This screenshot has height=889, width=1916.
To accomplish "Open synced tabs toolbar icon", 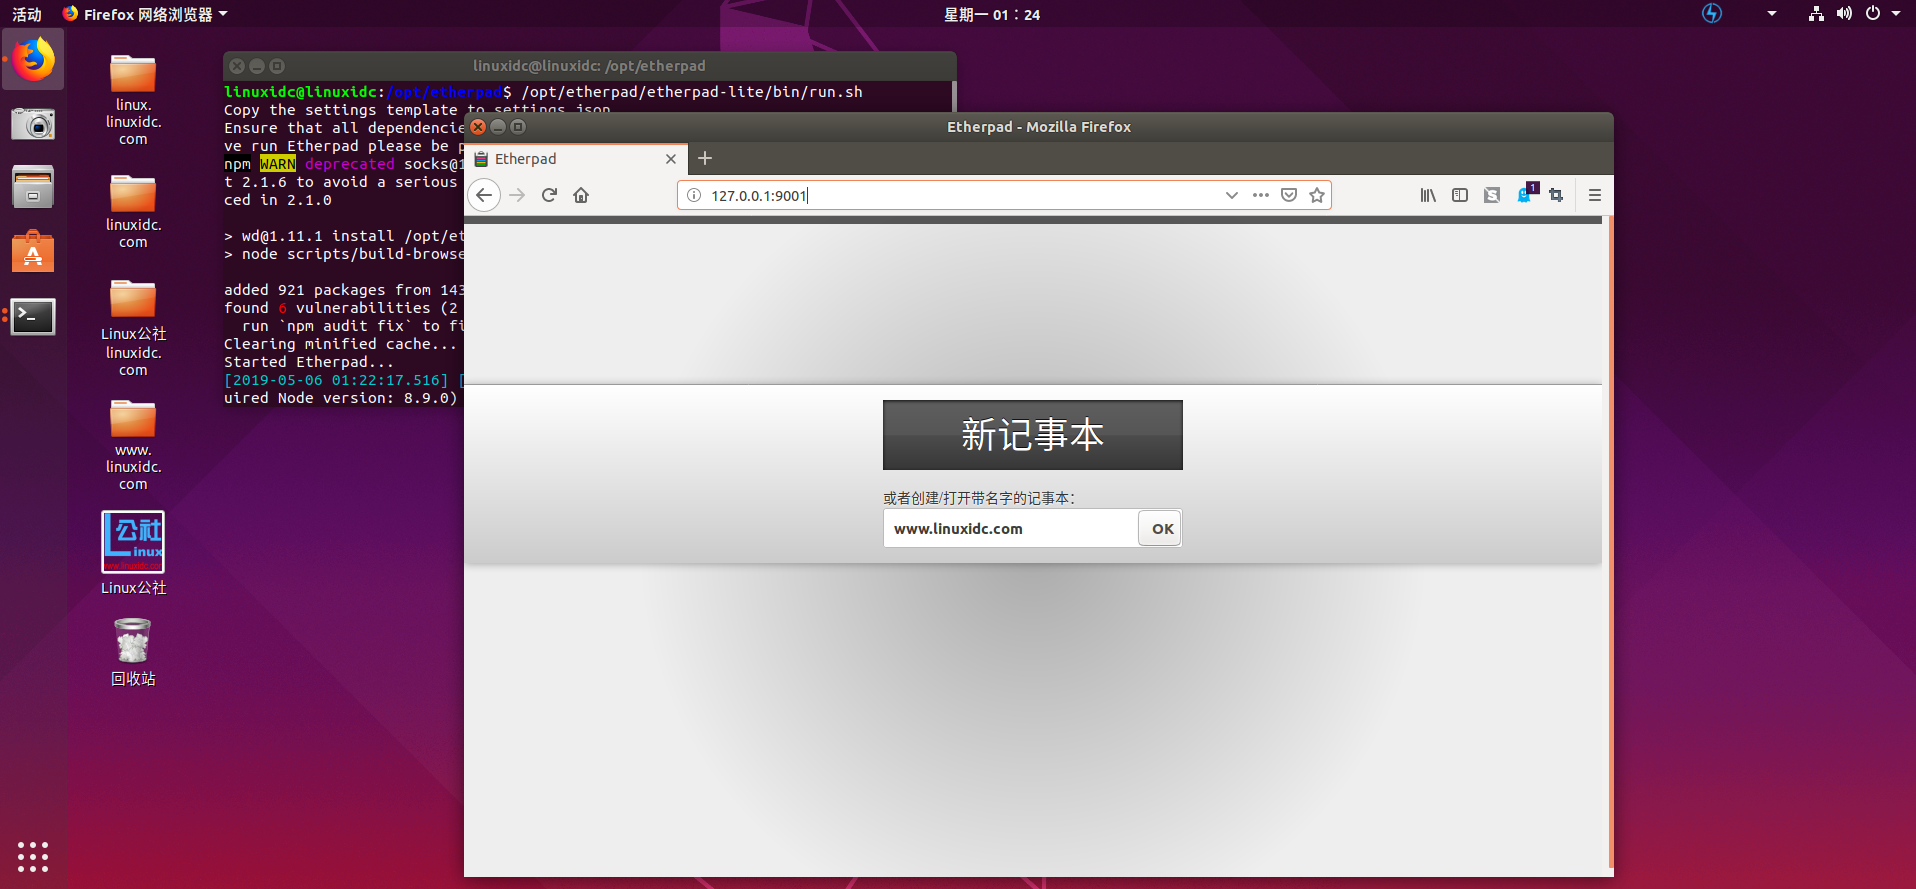I will pos(1492,195).
